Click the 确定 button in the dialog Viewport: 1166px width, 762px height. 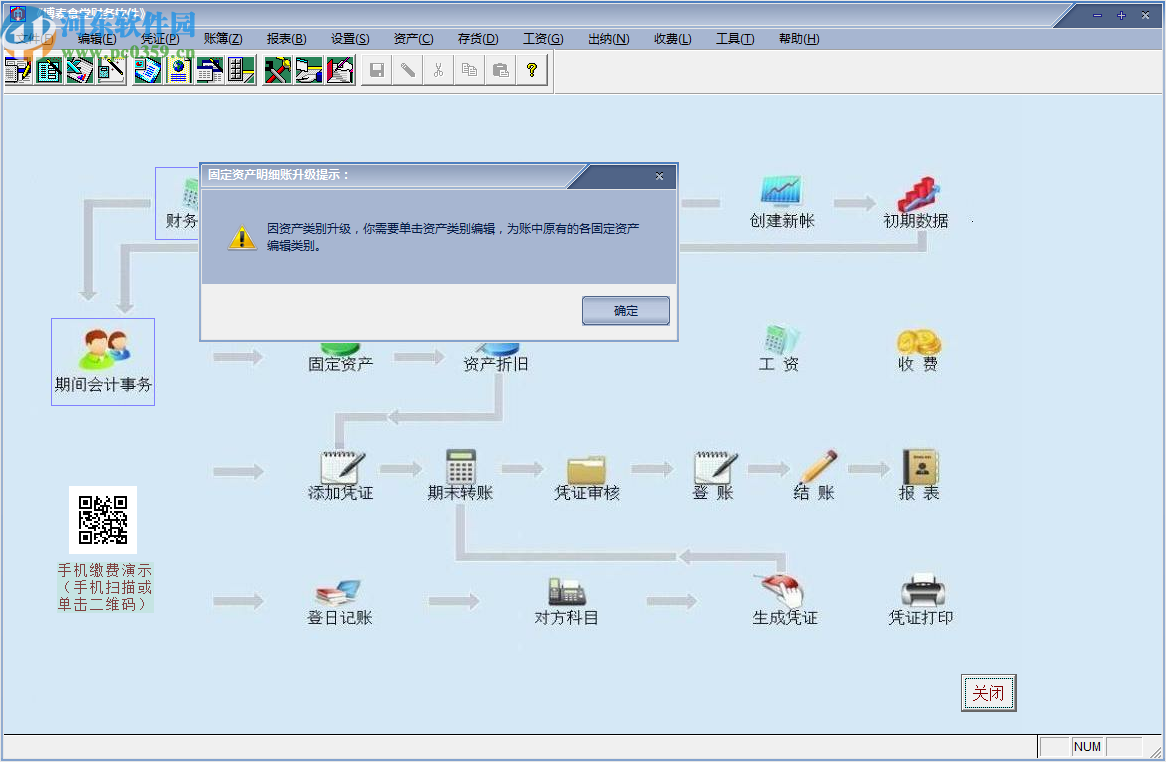[625, 311]
